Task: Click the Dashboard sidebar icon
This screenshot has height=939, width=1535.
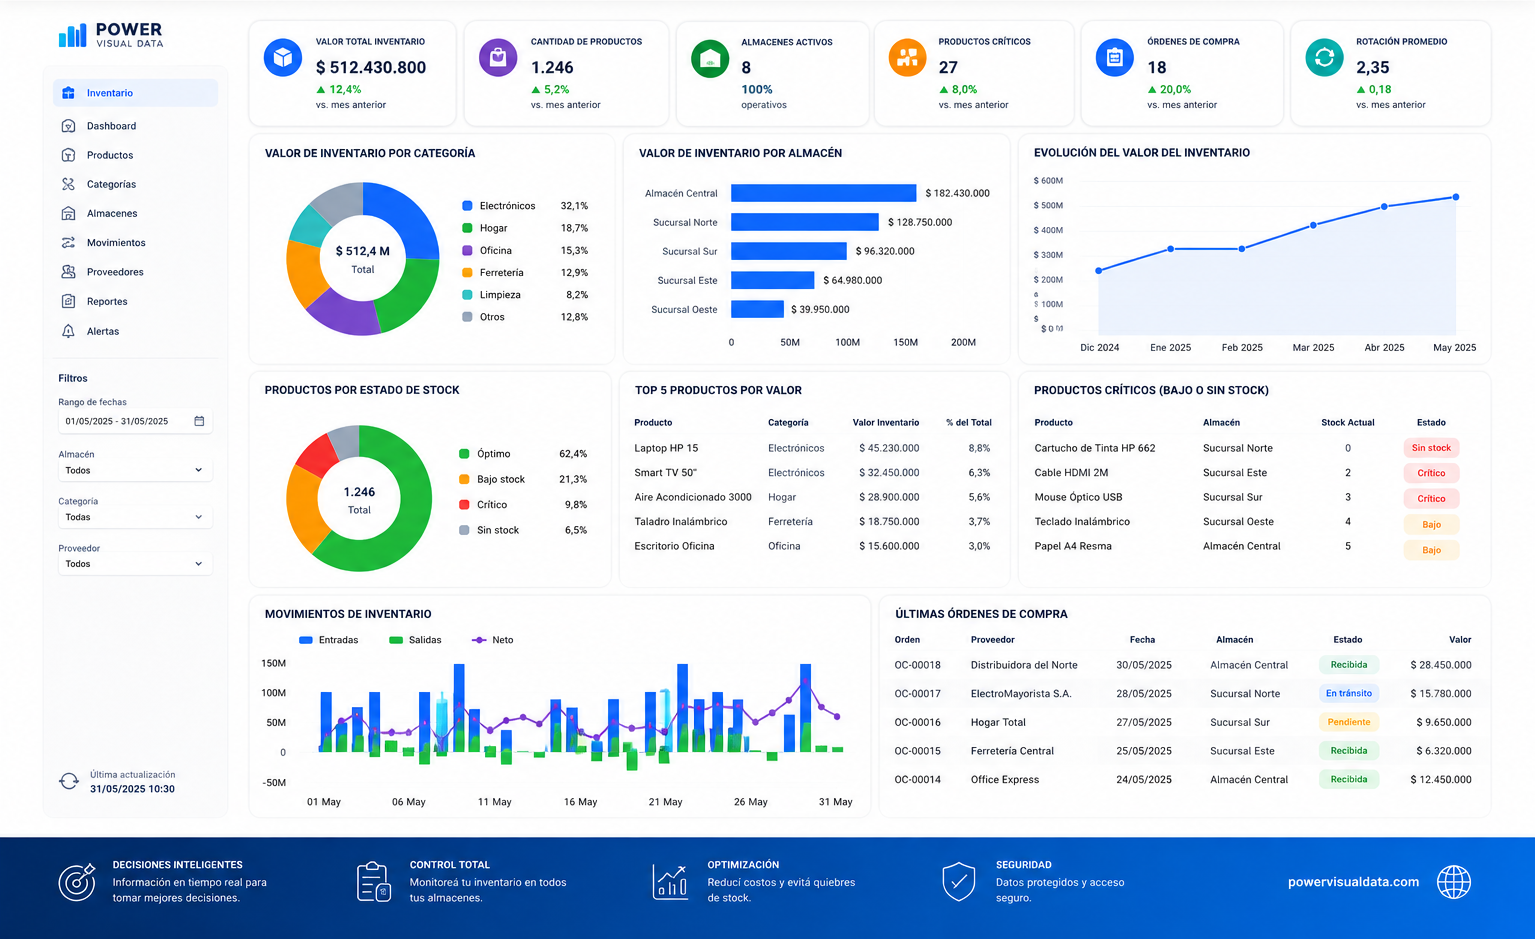Action: click(x=68, y=126)
